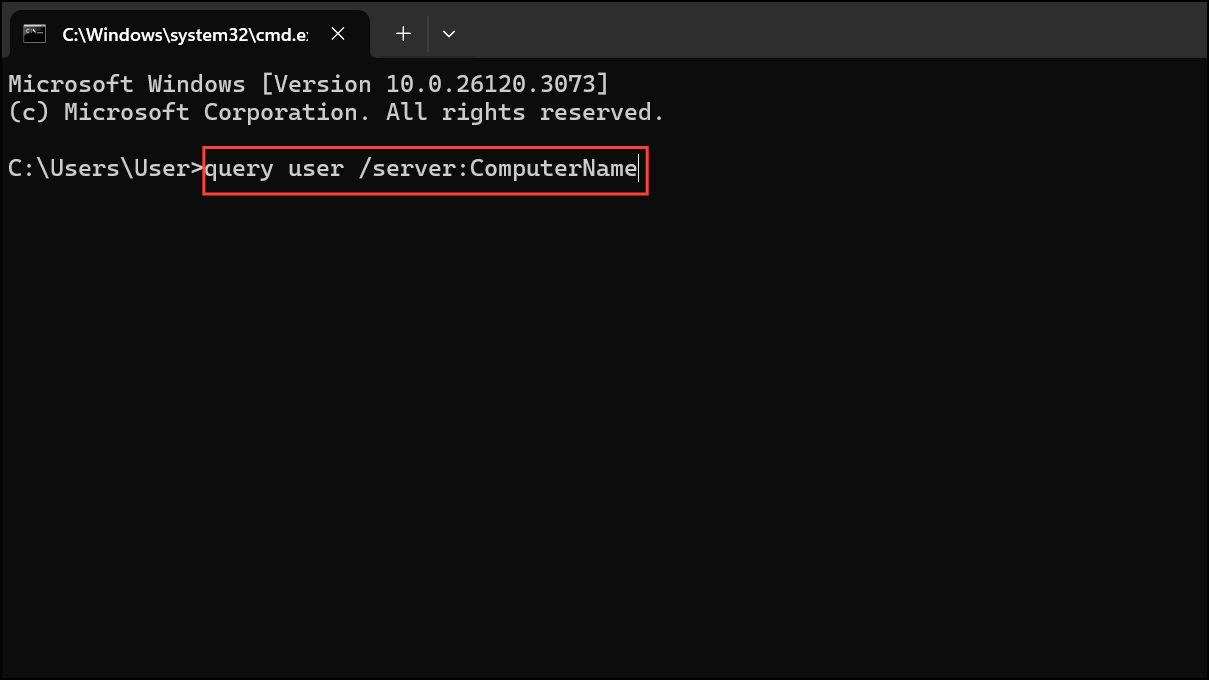This screenshot has width=1209, height=680.
Task: Click the "/server:ComputerName" parameter text
Action: pos(498,168)
